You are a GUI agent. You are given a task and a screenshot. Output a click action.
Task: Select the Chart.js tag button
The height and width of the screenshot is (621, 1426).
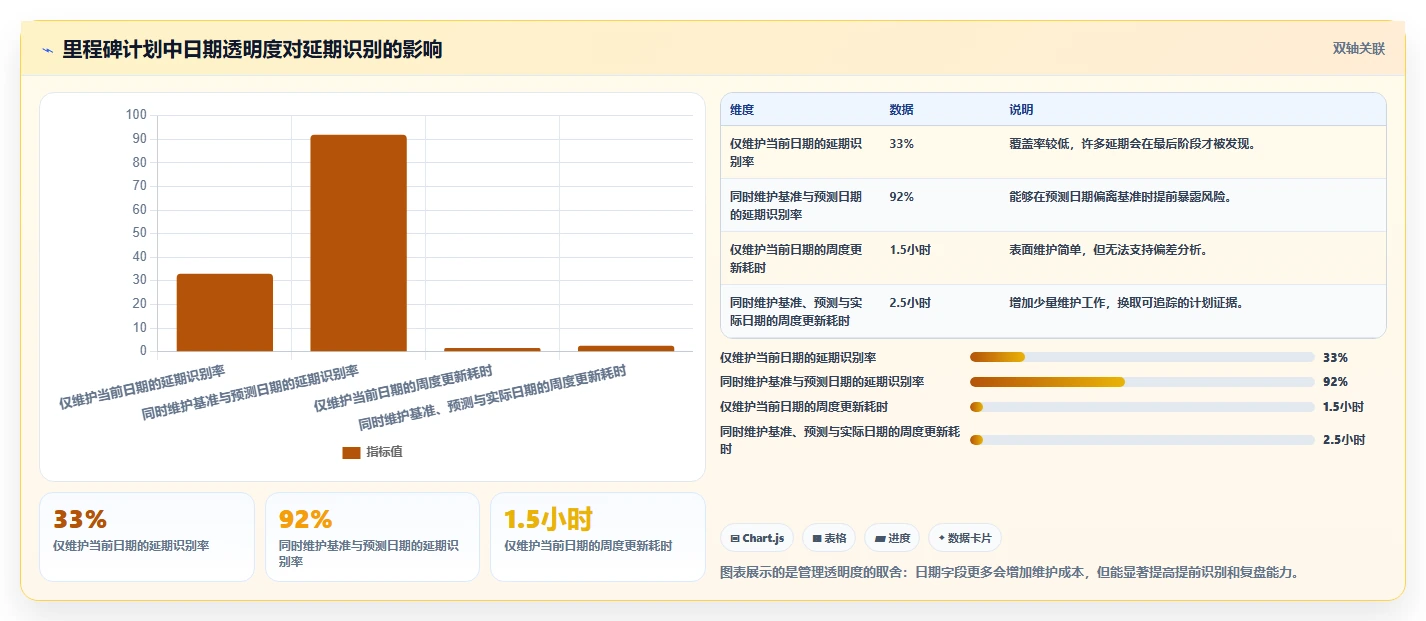tap(757, 538)
